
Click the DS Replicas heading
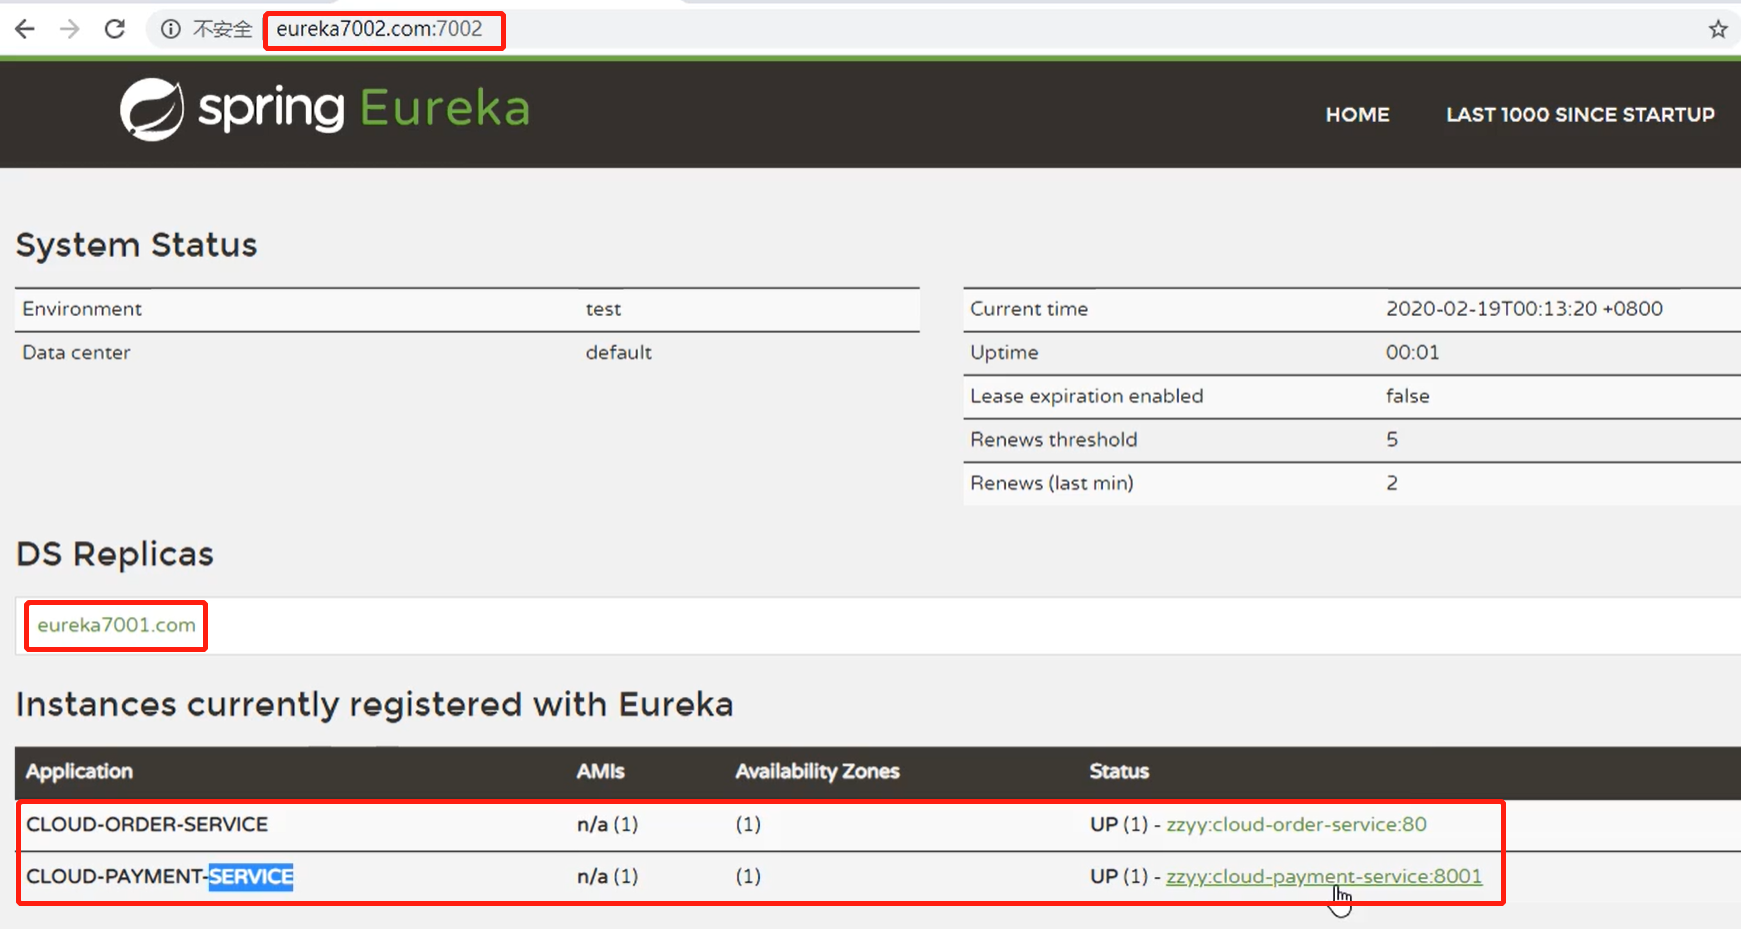(x=115, y=554)
